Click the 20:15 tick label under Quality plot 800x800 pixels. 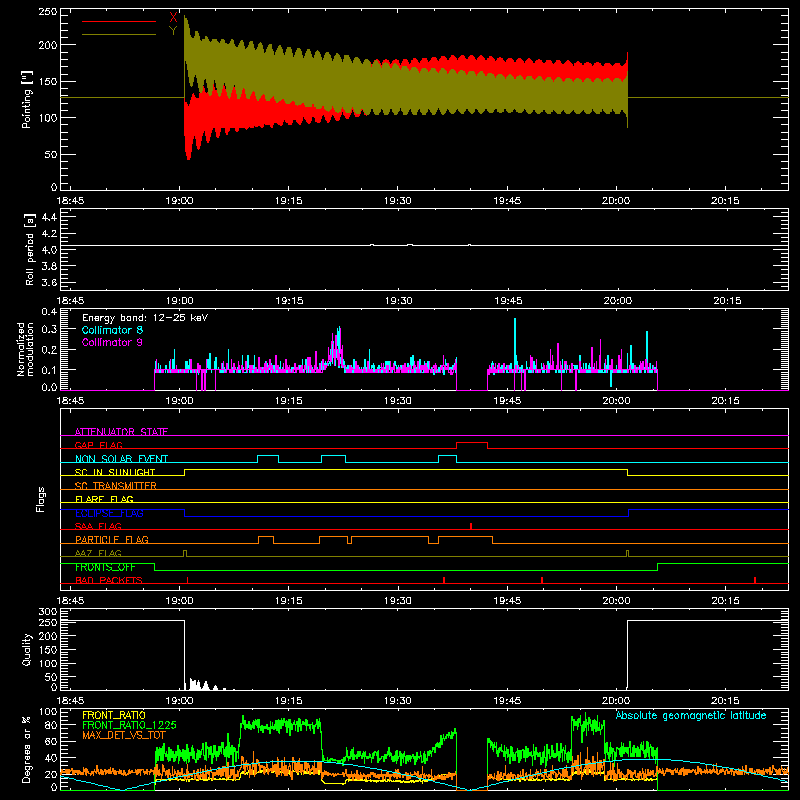(725, 701)
